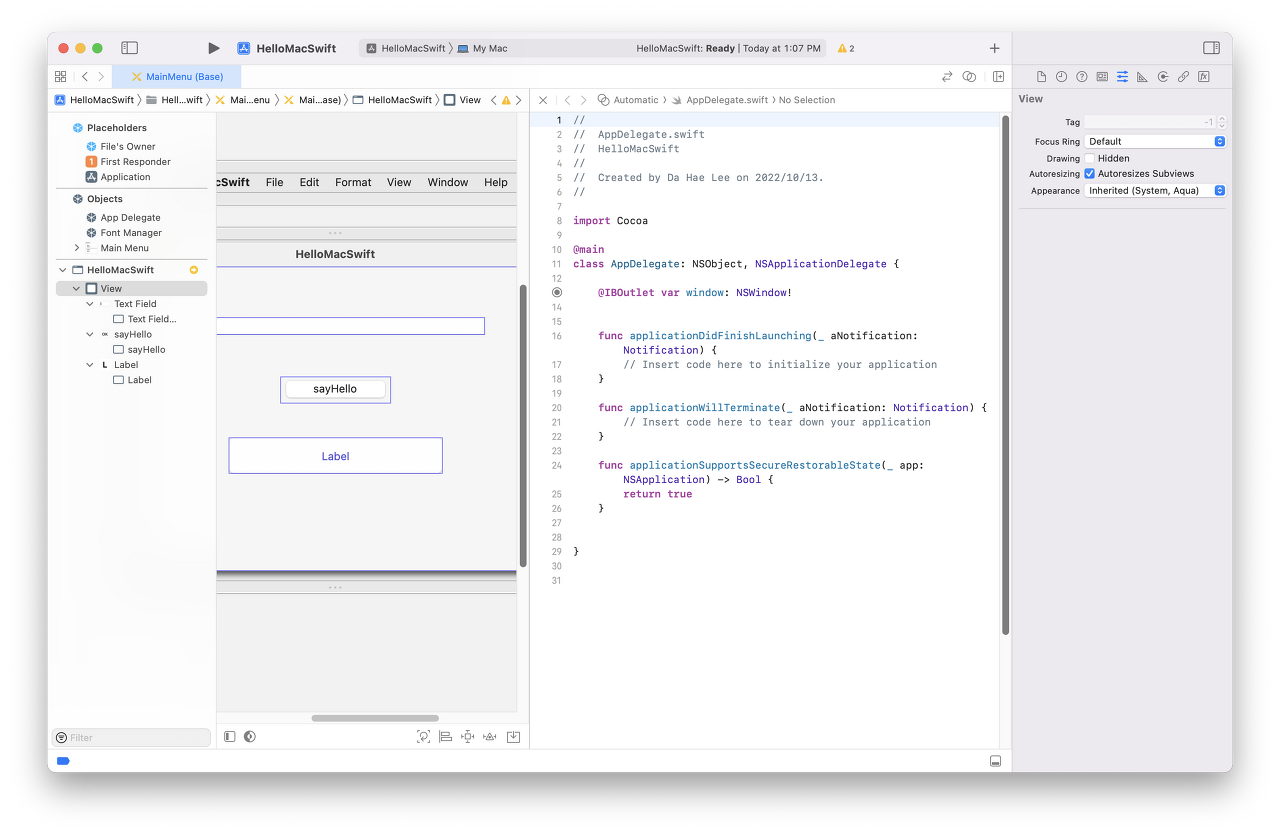1280x835 pixels.
Task: Click the Filter field in outline
Action: coord(131,738)
